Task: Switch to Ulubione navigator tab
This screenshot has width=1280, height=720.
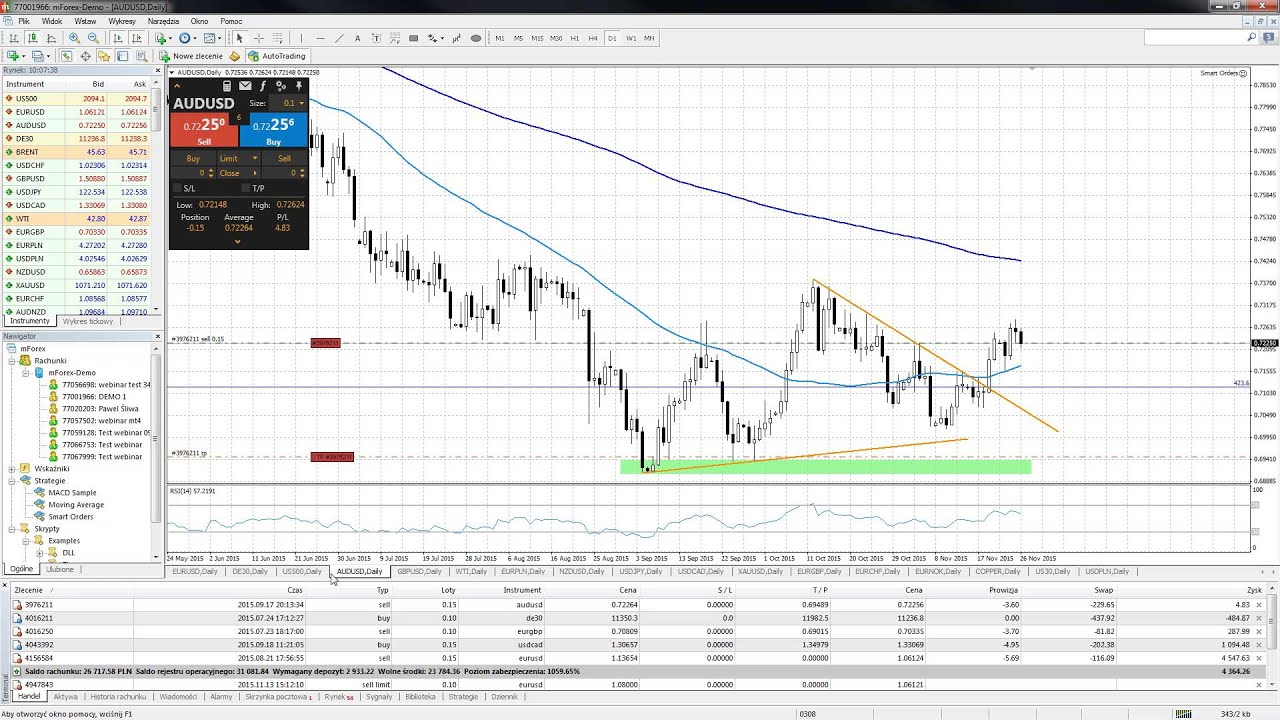Action: pos(59,569)
